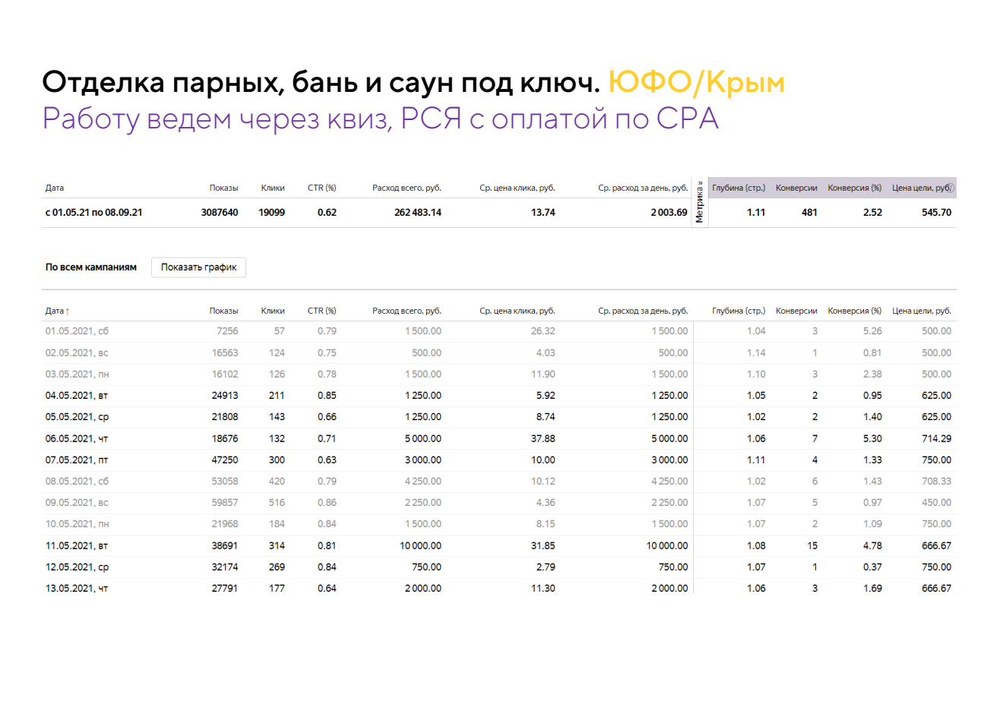Click impressions value "7256" for 01.05.2021

pos(227,331)
